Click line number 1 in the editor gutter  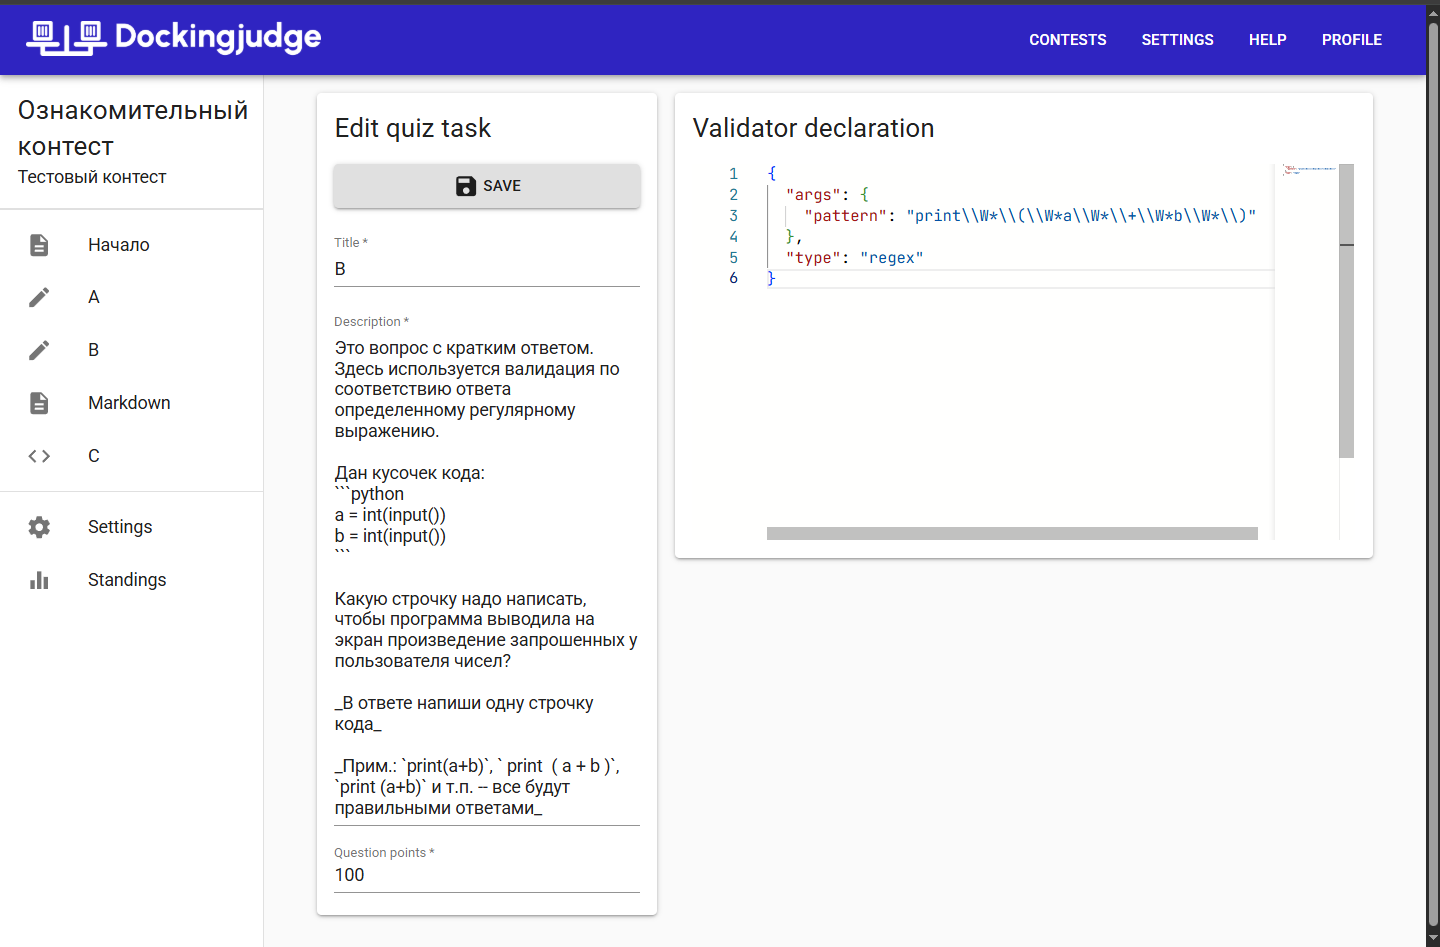tap(733, 174)
